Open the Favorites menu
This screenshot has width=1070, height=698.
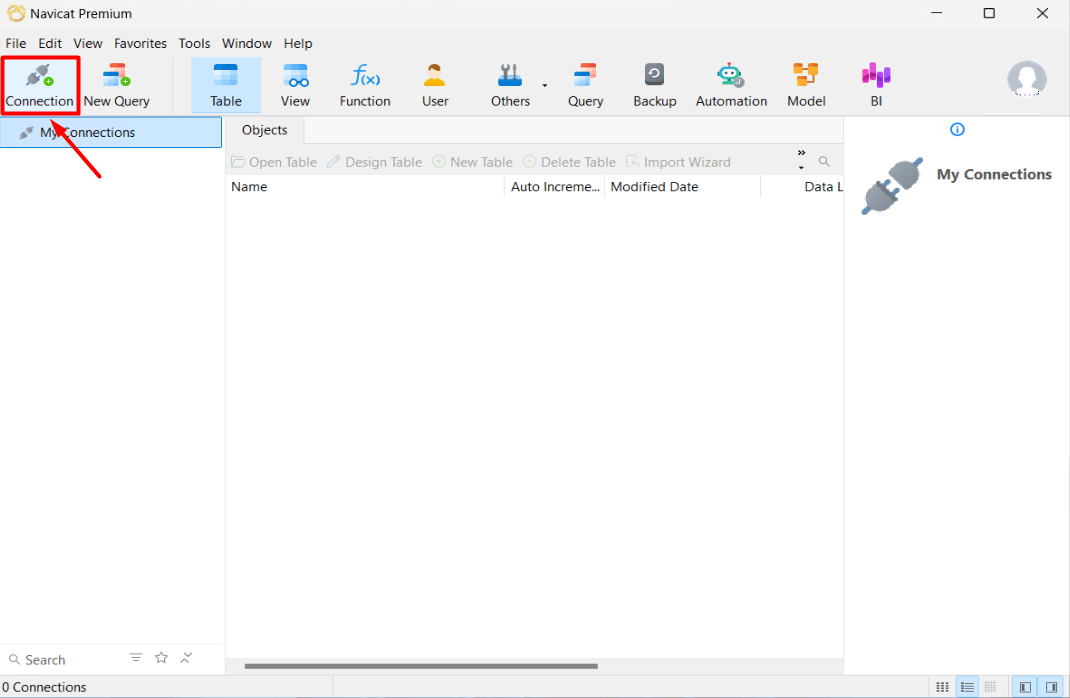pos(141,43)
